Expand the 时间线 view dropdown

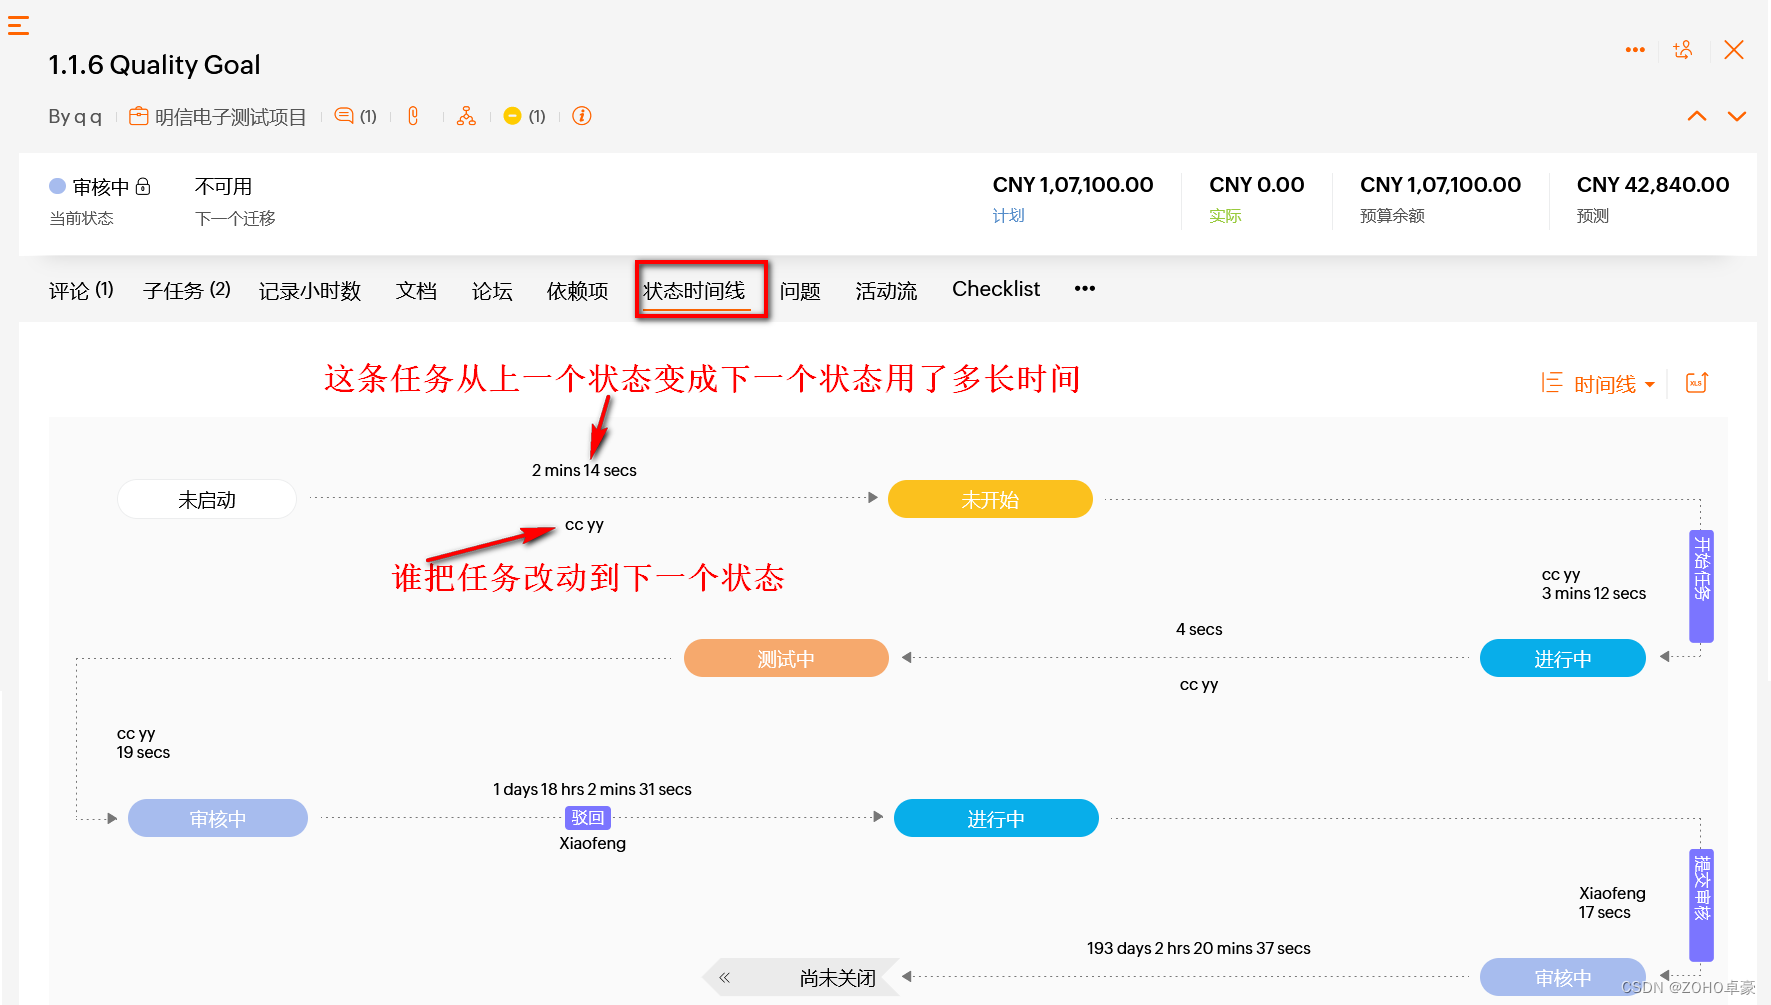[x=1598, y=384]
